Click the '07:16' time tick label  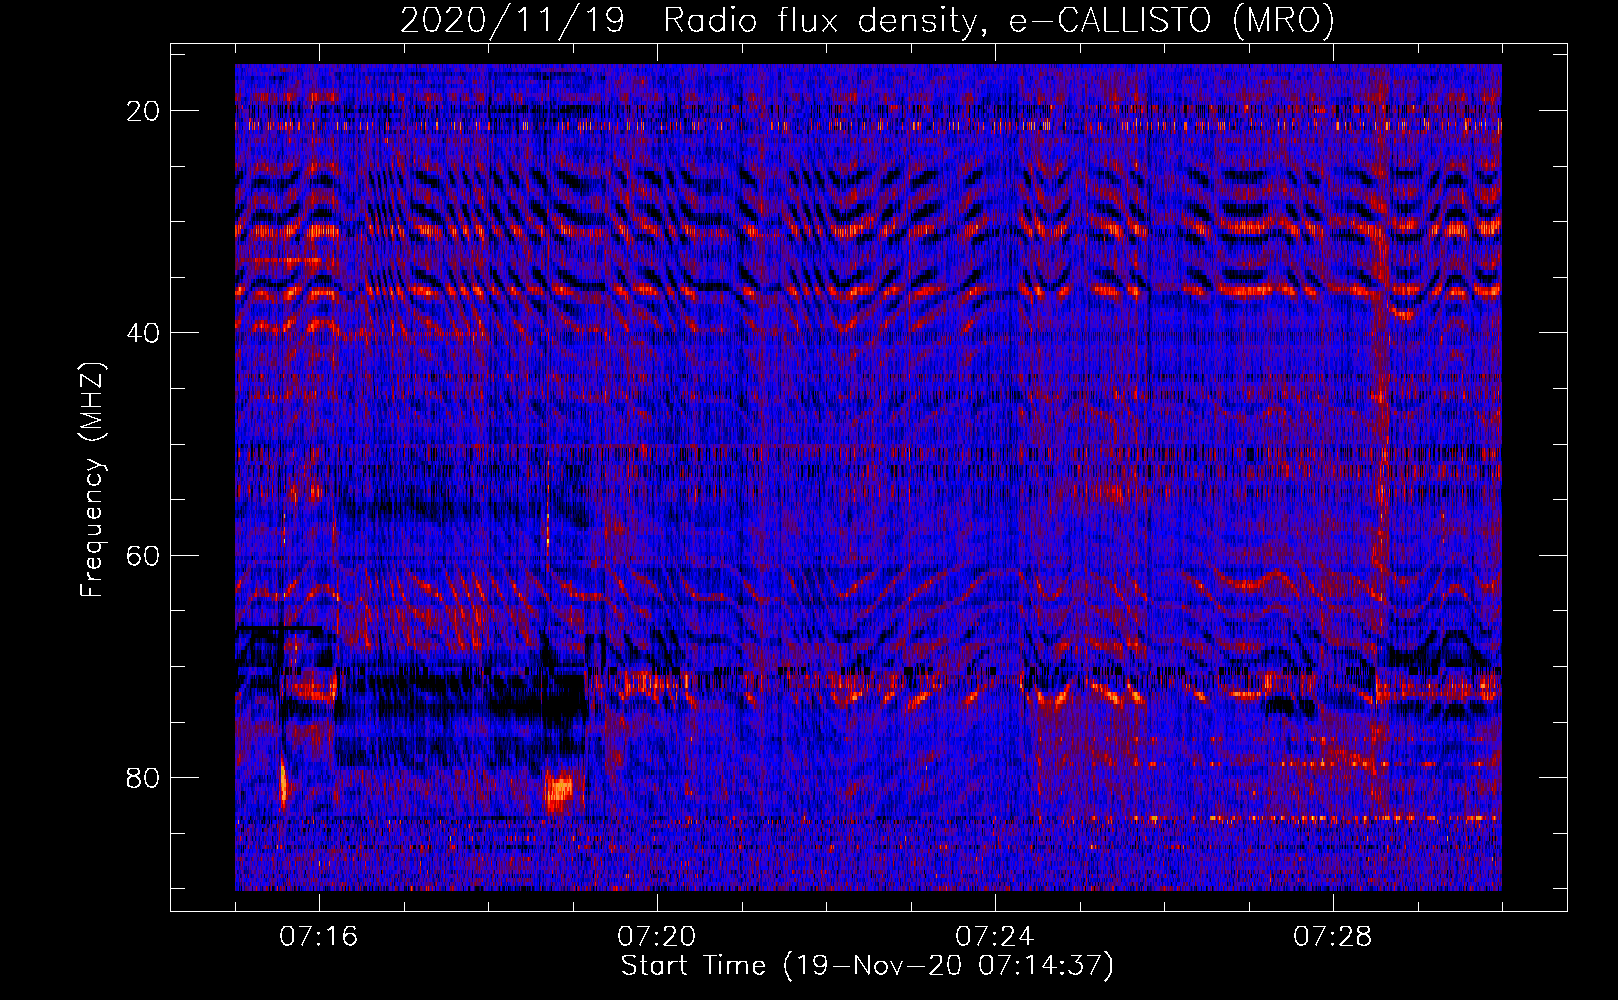click(319, 937)
